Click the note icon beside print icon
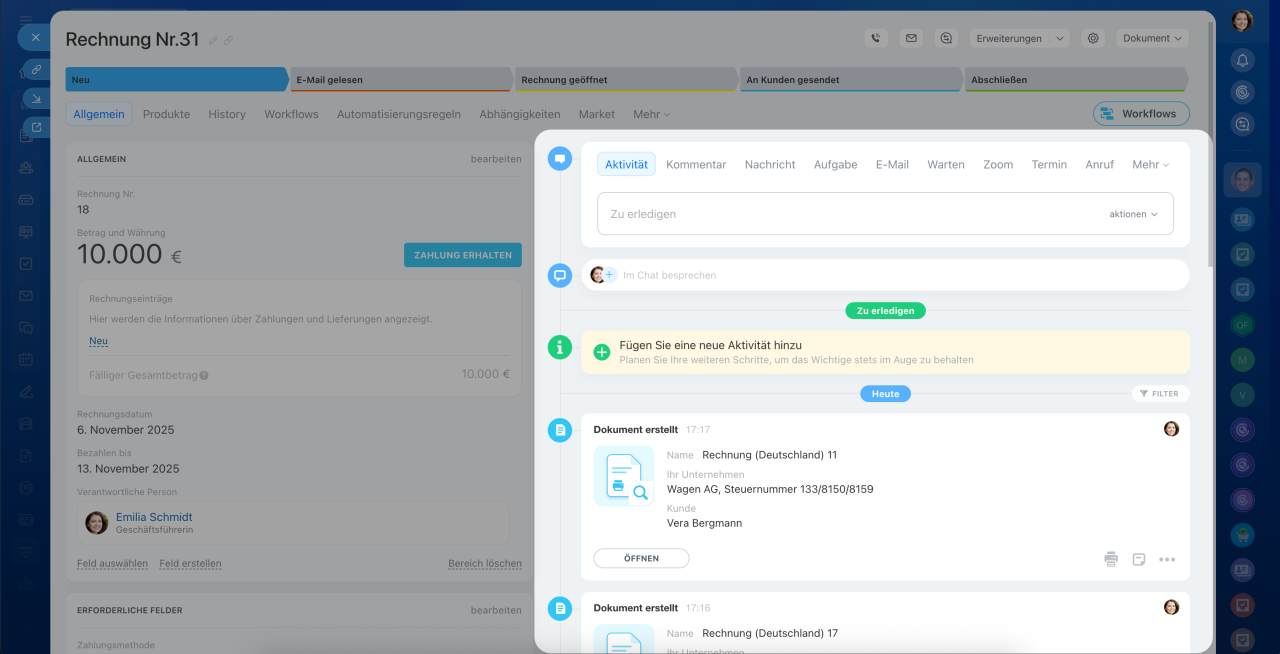The width and height of the screenshot is (1280, 654). pyautogui.click(x=1139, y=559)
